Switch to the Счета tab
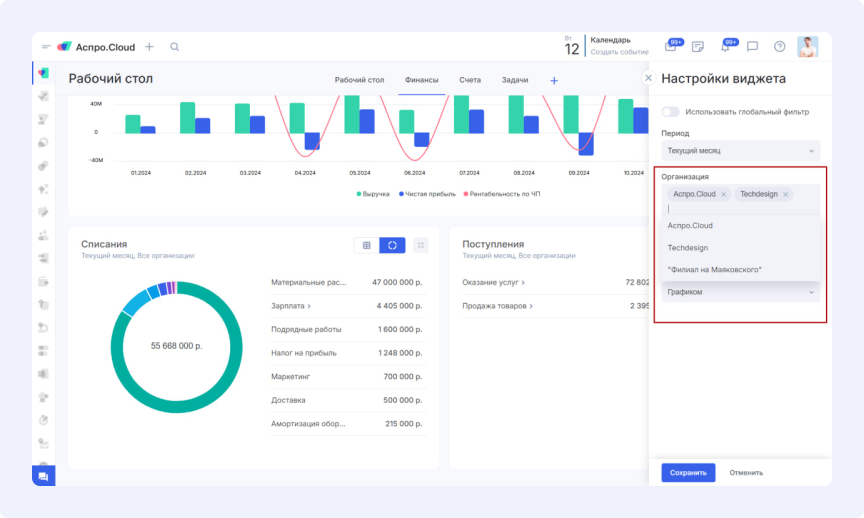 tap(470, 79)
